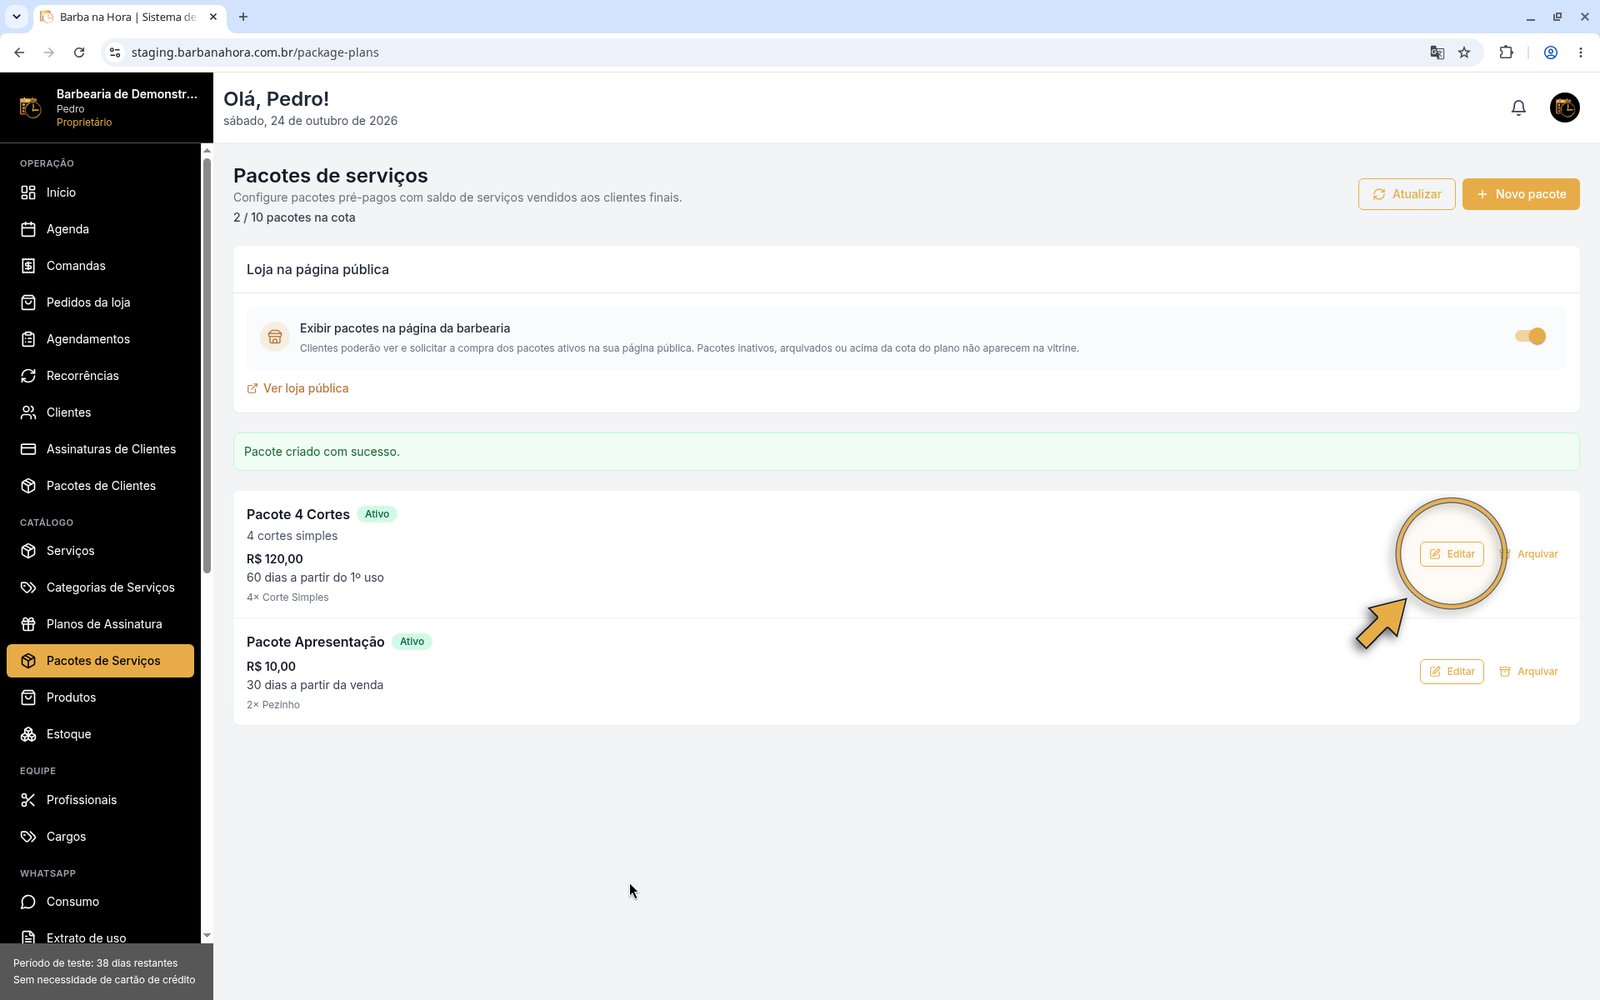
Task: Open Planos de Assinatura page
Action: tap(100, 624)
